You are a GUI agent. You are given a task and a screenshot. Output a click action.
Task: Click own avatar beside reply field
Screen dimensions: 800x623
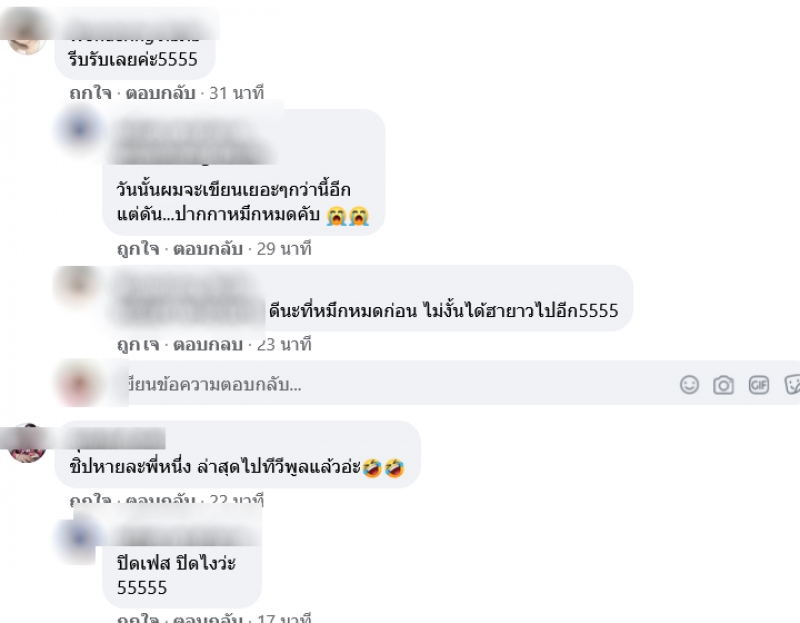79,384
